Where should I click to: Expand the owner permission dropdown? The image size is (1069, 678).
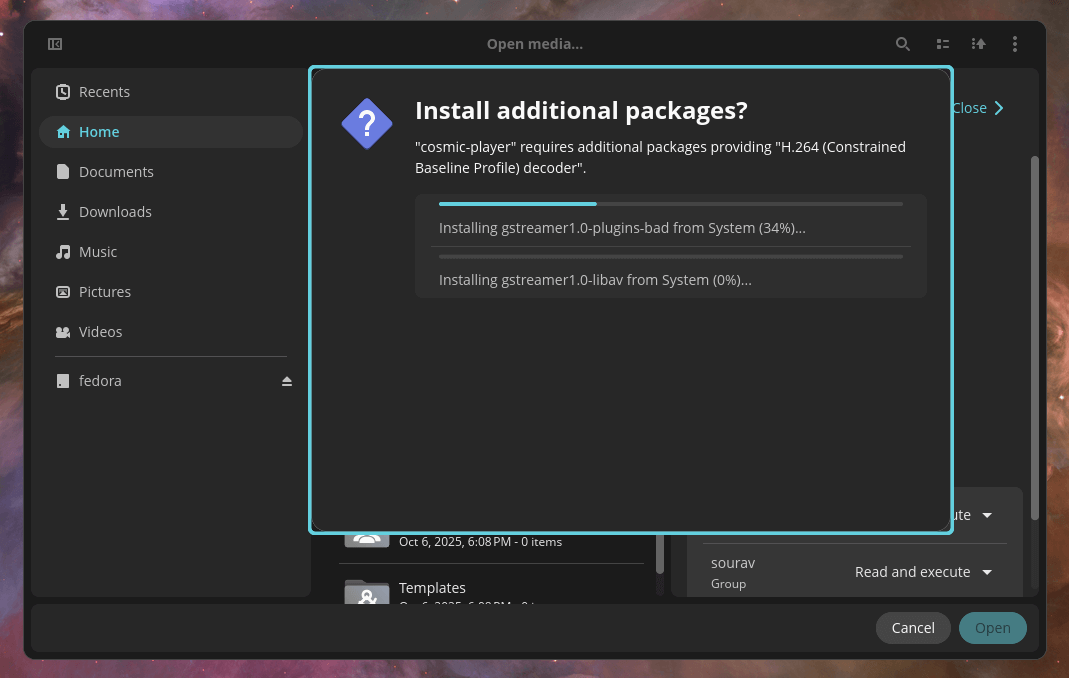(x=985, y=514)
